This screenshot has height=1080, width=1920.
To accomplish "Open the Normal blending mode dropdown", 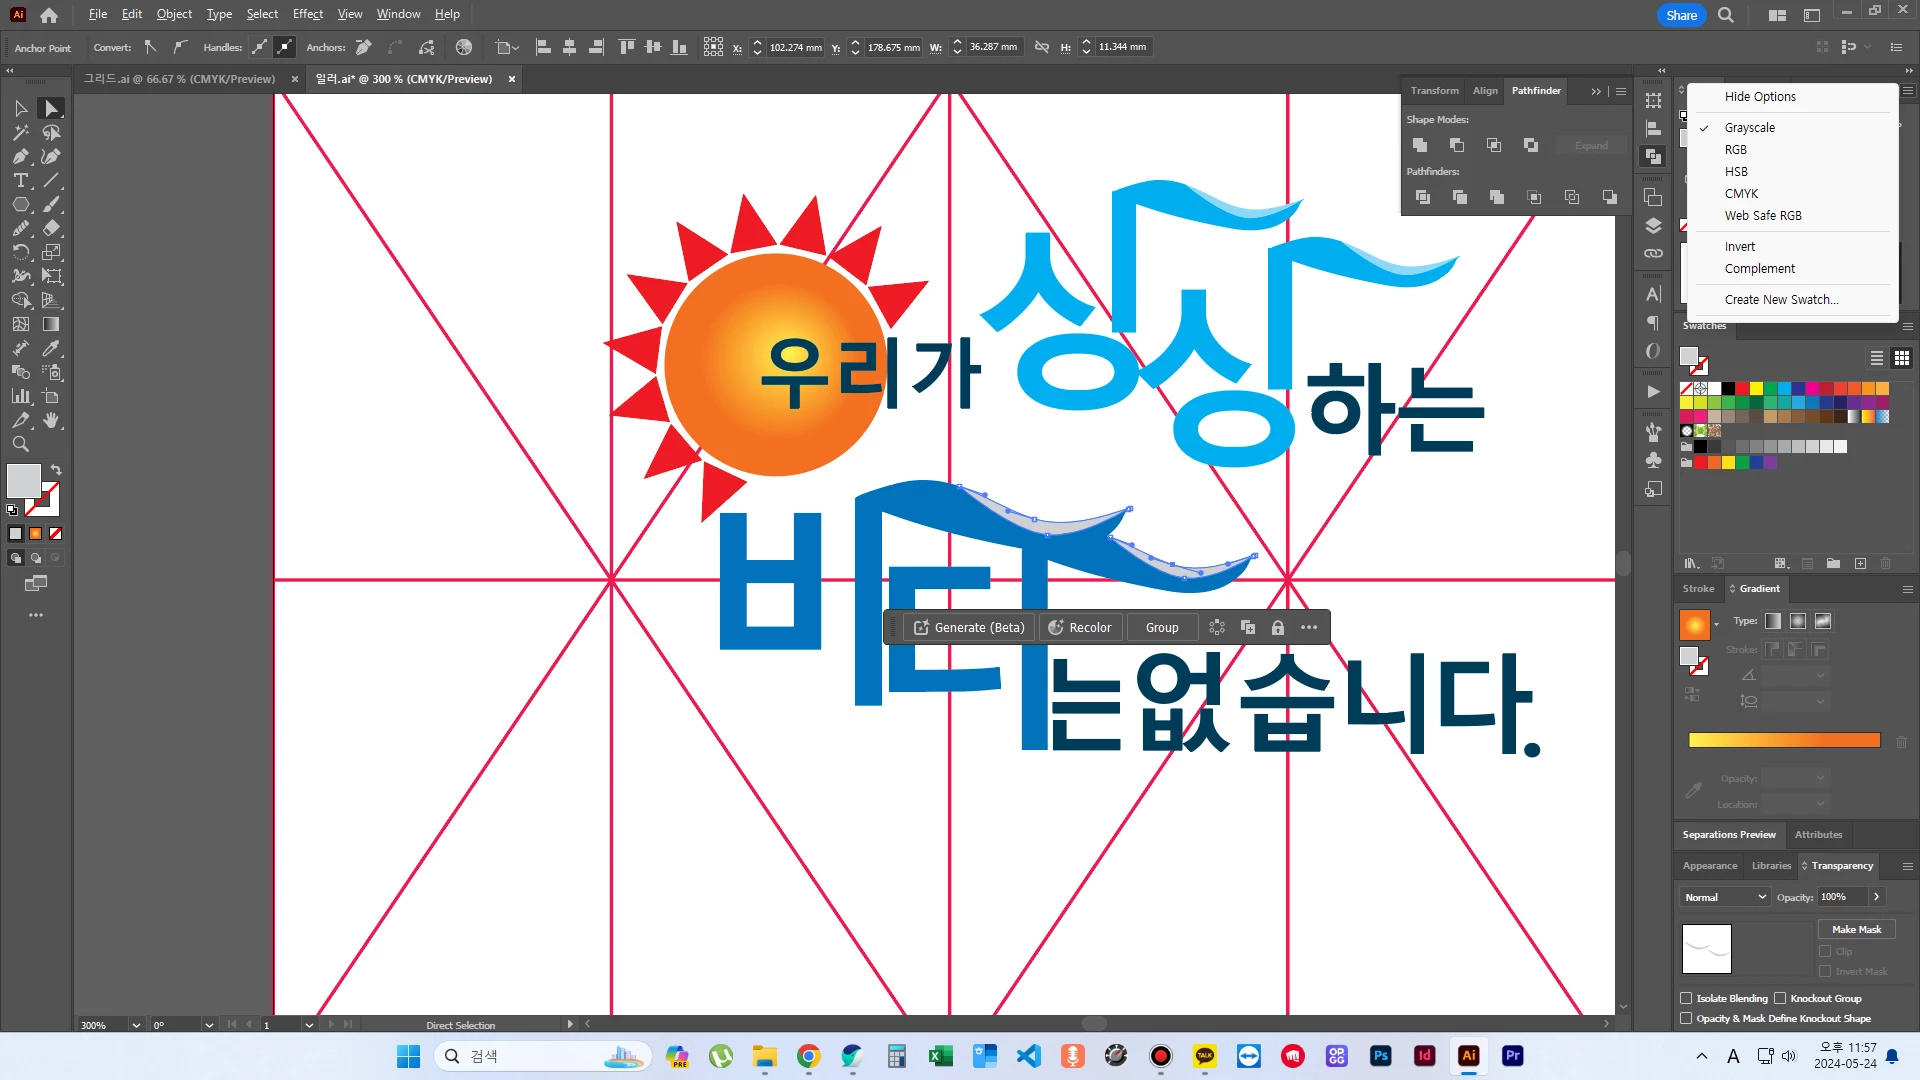I will click(x=1725, y=897).
